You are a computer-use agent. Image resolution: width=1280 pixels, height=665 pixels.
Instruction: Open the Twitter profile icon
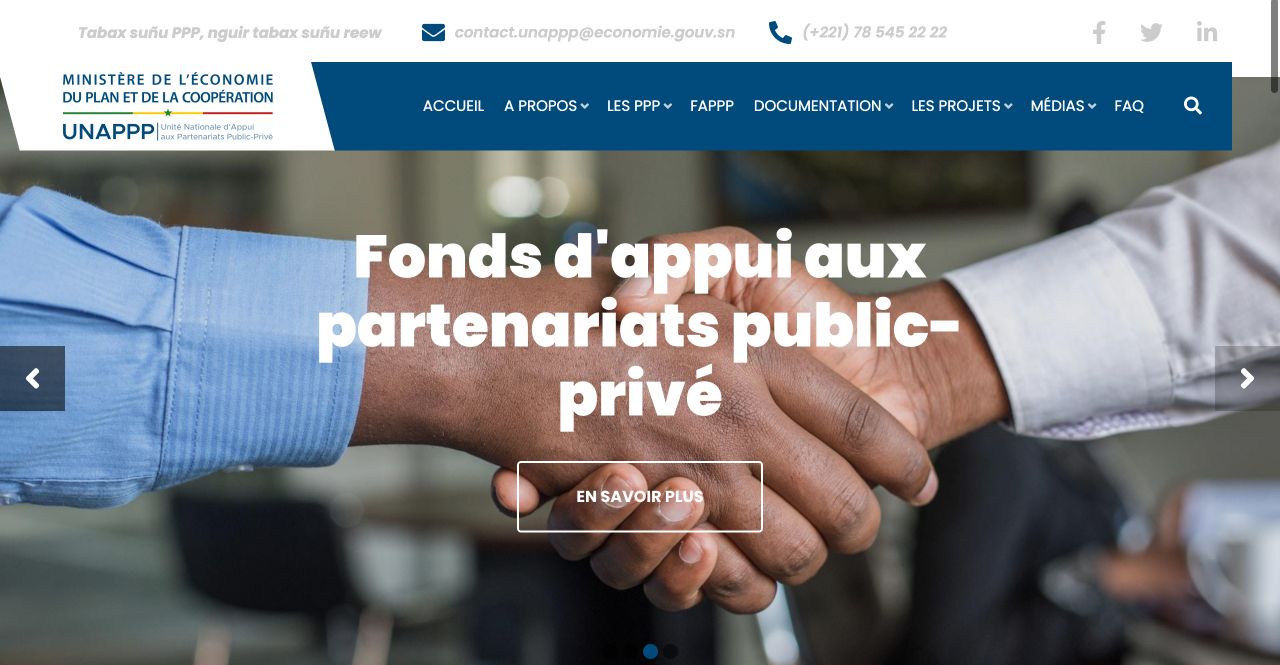click(1151, 33)
